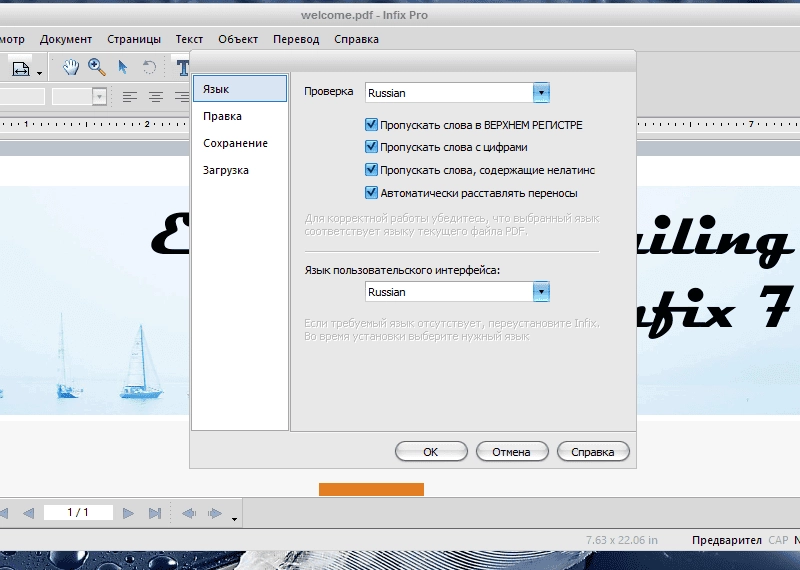Toggle skip words in UPPERCASE checkbox

(371, 125)
